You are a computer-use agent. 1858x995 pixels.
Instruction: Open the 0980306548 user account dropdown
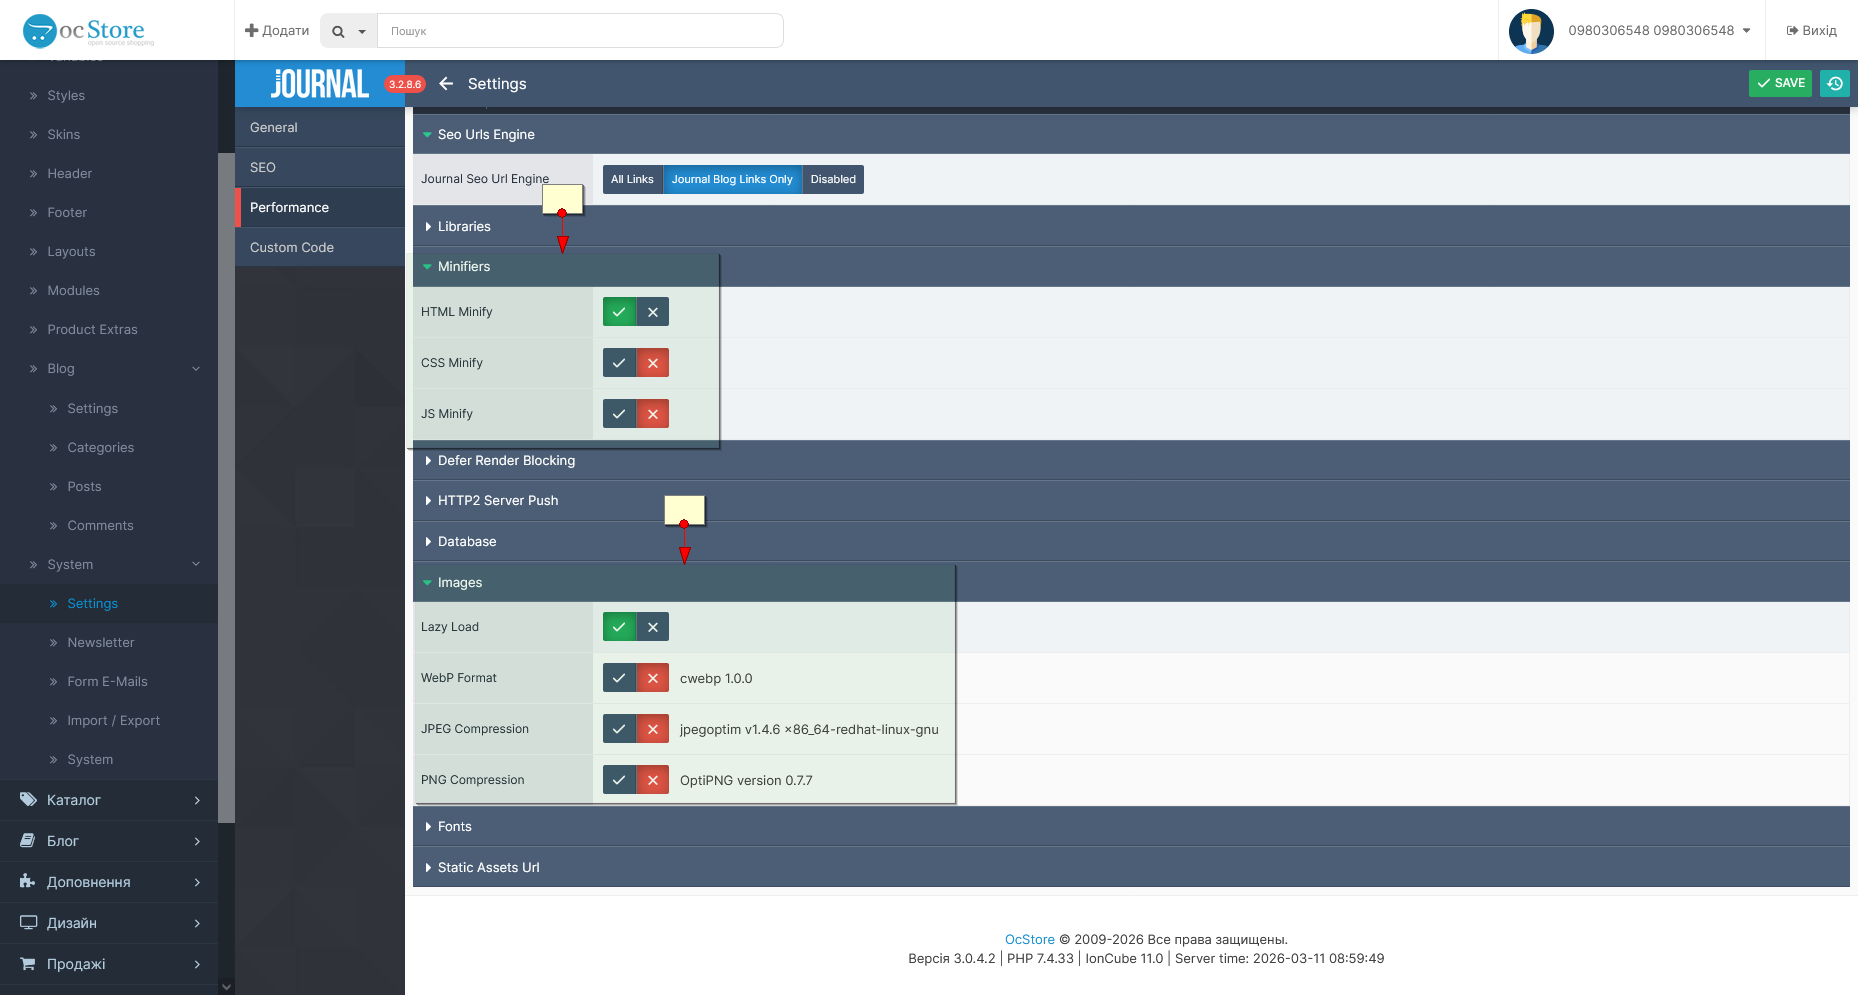[x=1659, y=31]
